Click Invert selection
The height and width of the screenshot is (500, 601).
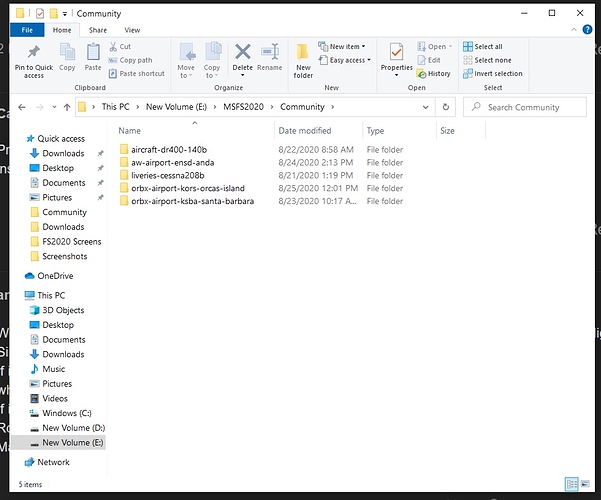tap(493, 74)
